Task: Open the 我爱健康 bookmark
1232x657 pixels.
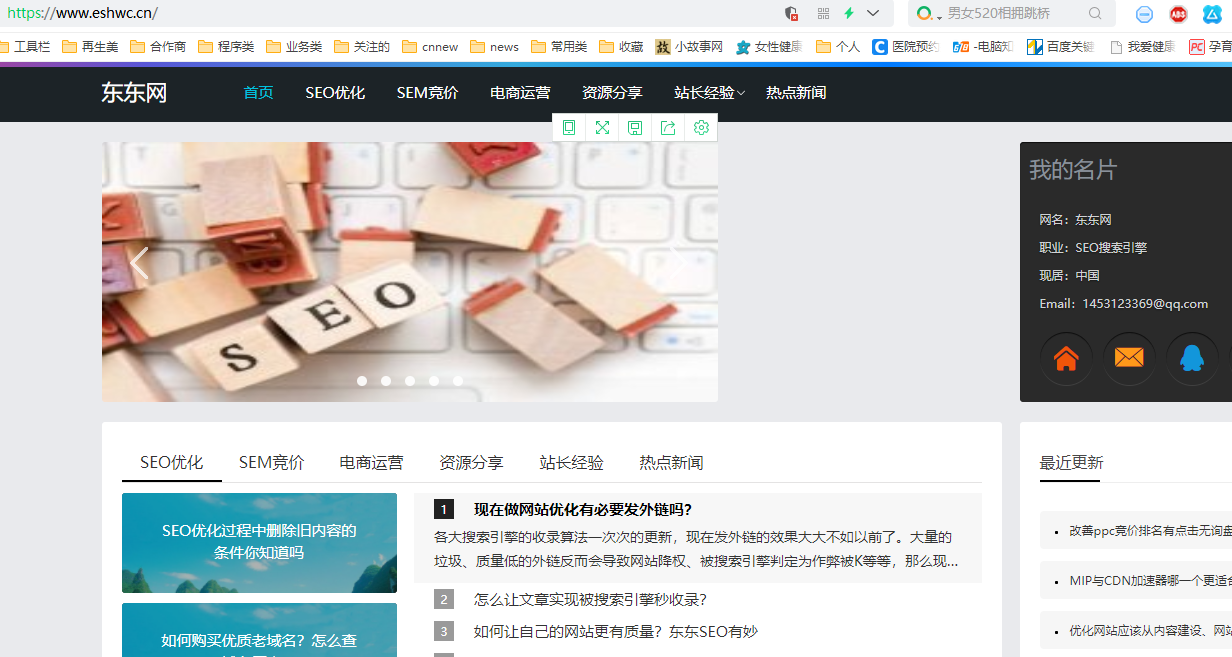Action: 1142,47
